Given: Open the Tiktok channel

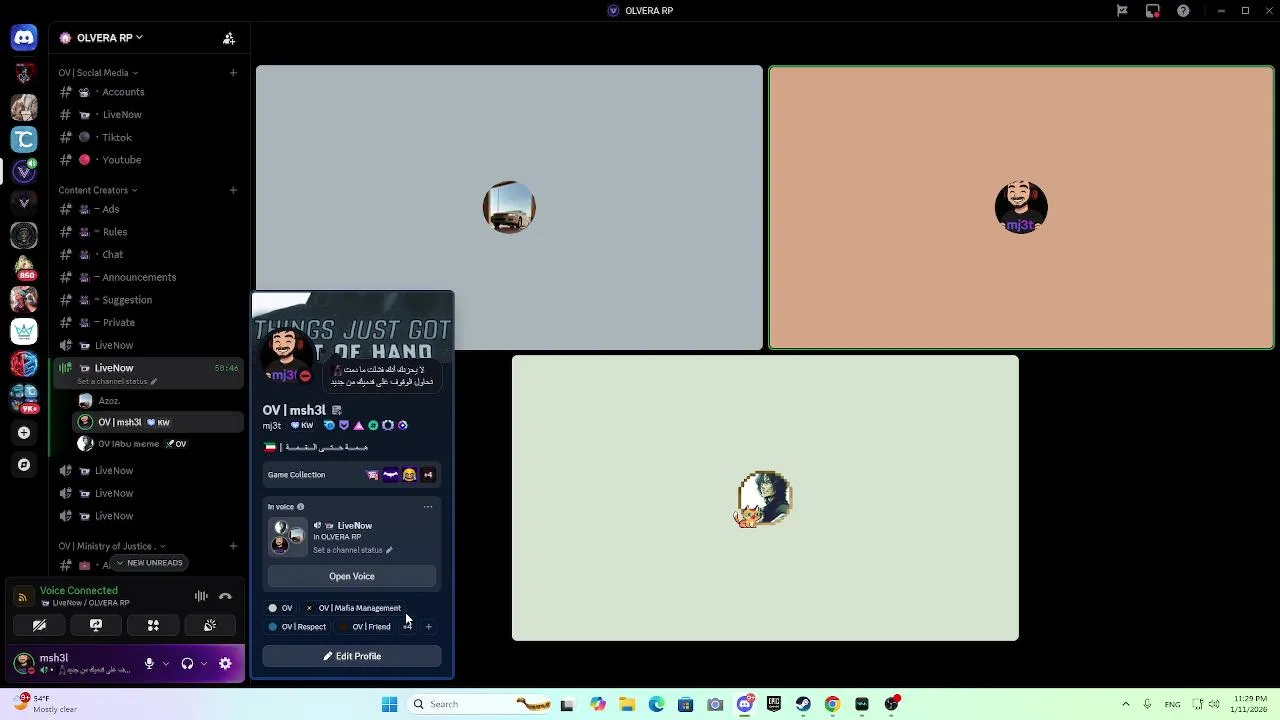Looking at the screenshot, I should tap(148, 137).
